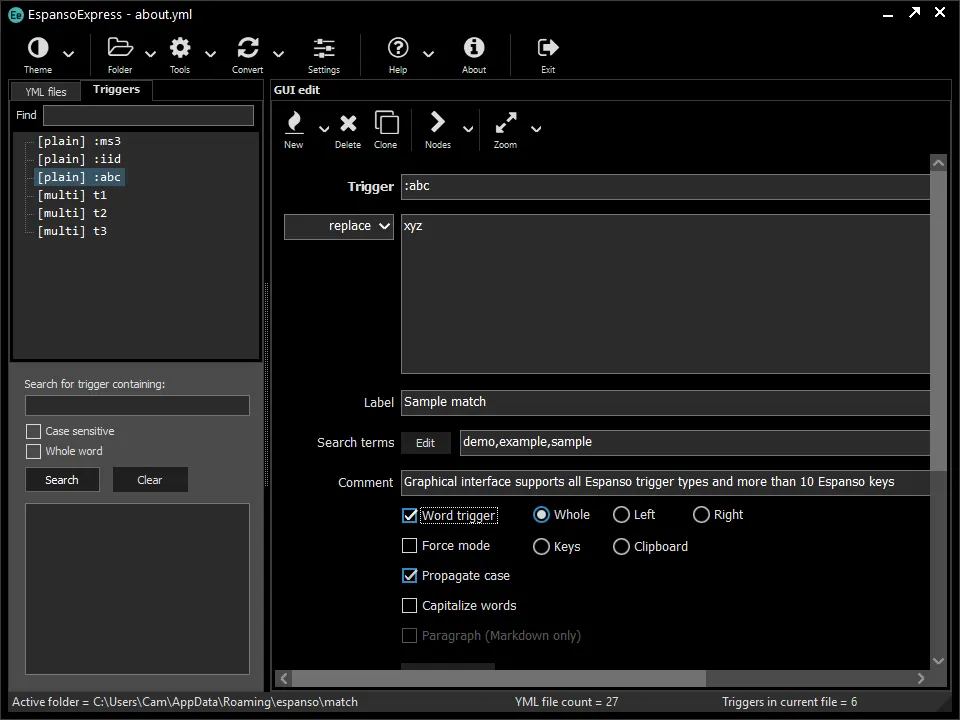This screenshot has height=720, width=960.
Task: Click the Clone icon
Action: point(386,122)
